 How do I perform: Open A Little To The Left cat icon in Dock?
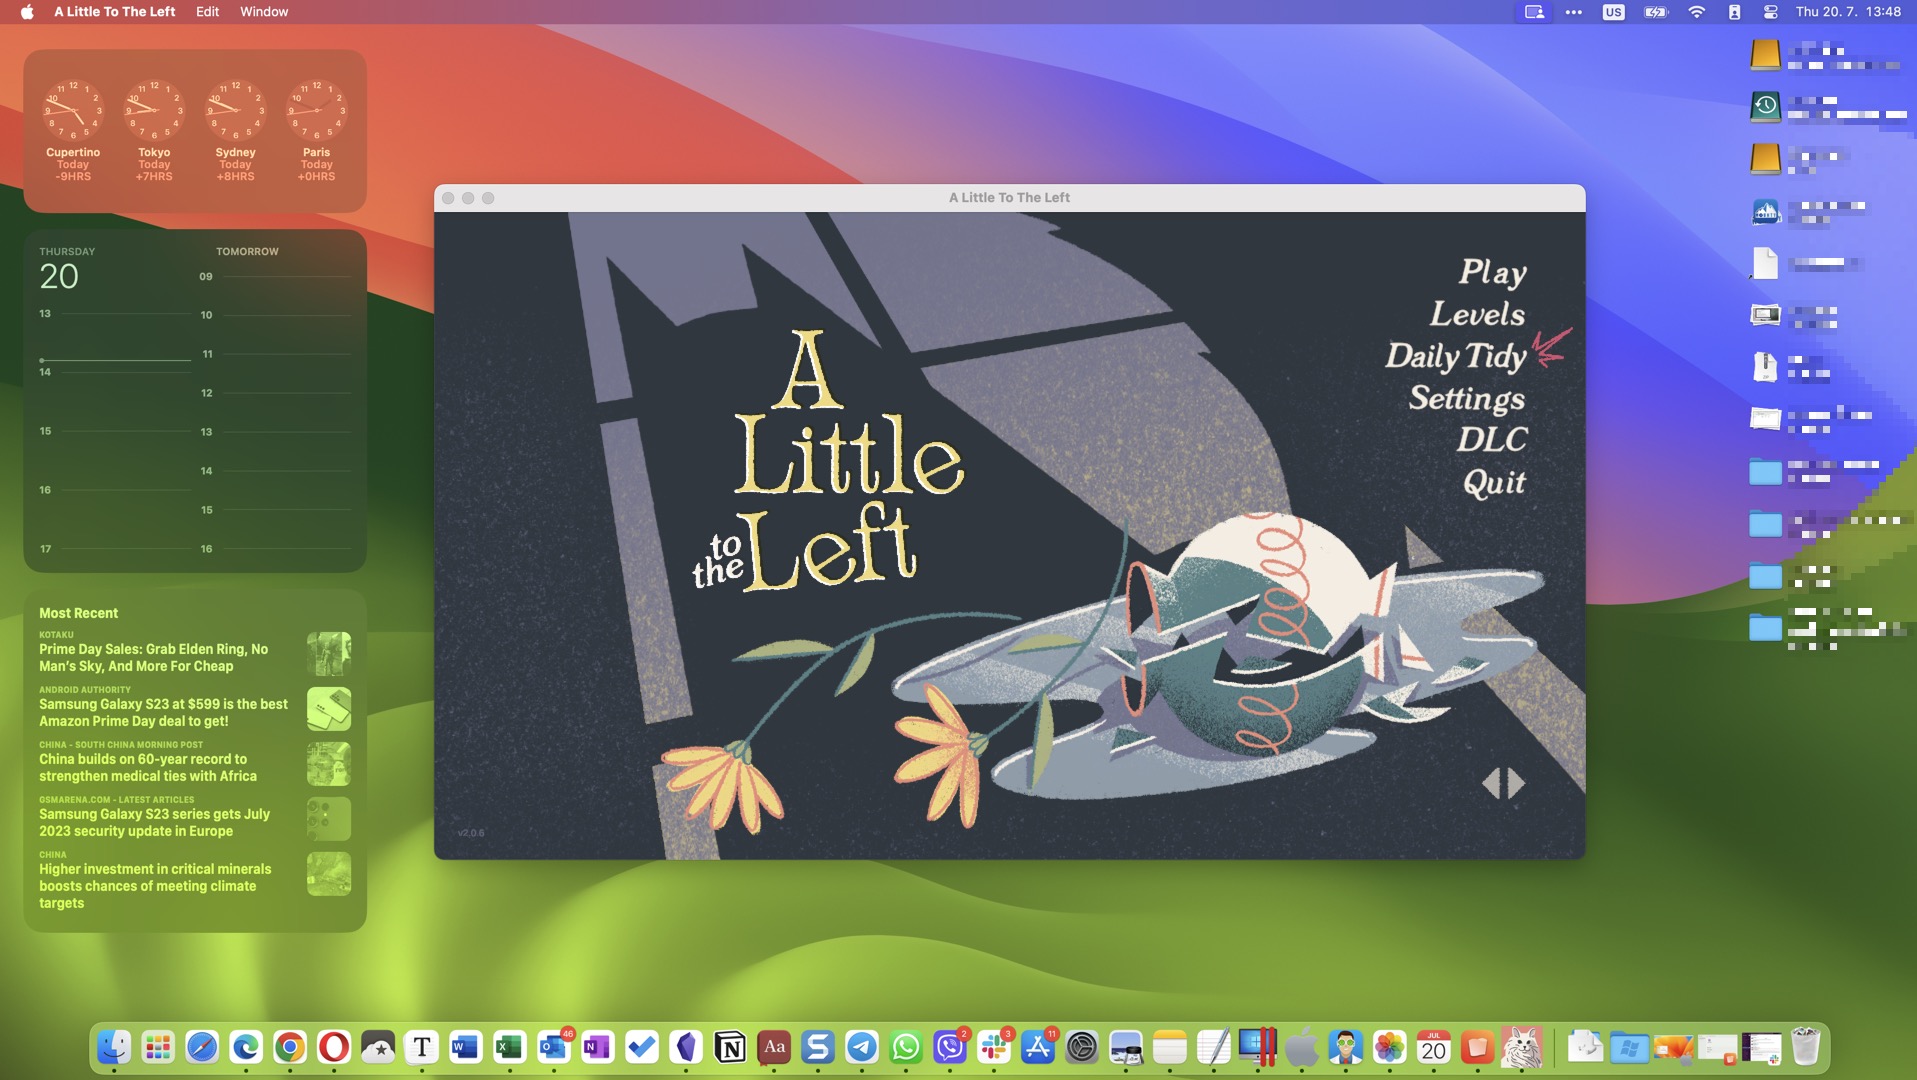[x=1522, y=1047]
